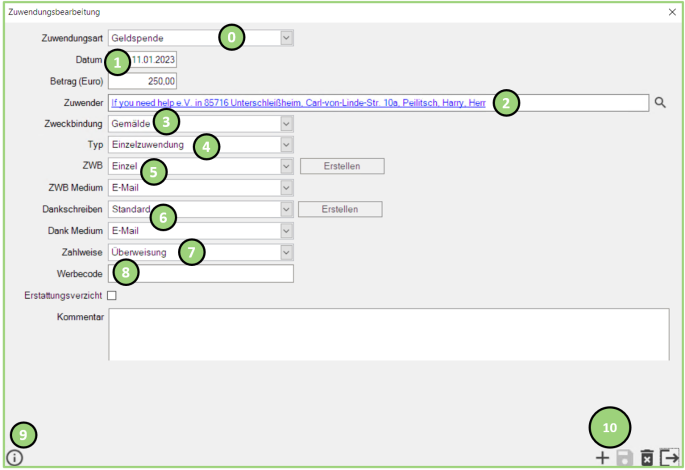
Task: Expand the Zuwendungsart dropdown
Action: (x=287, y=38)
